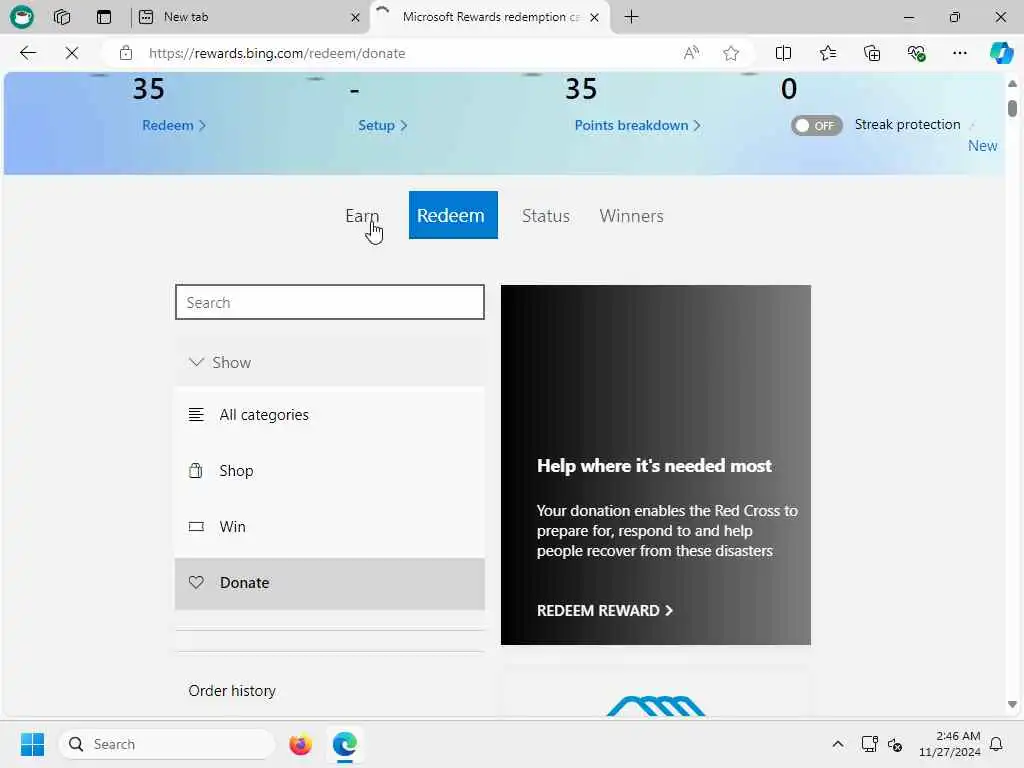Switch to the New tab tab

tap(249, 17)
